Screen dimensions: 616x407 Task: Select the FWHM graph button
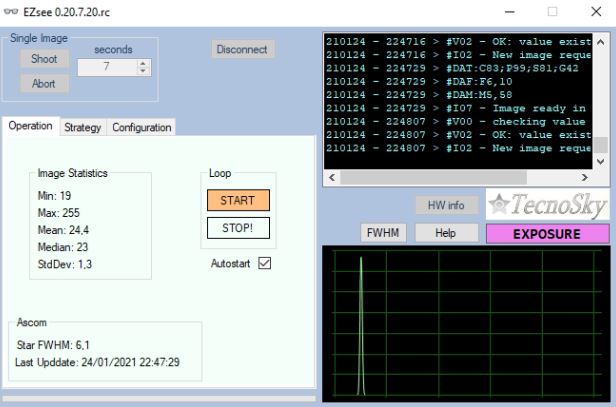383,233
